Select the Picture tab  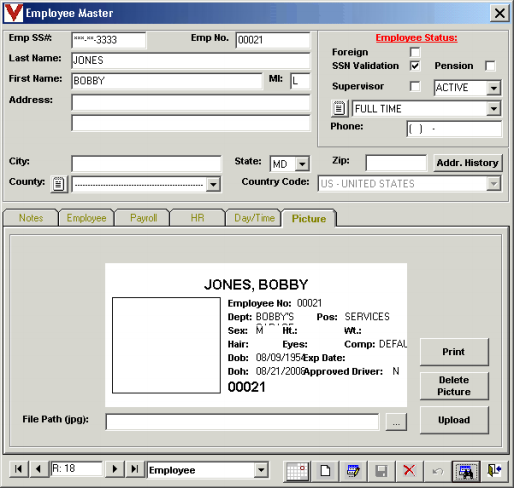[x=309, y=219]
